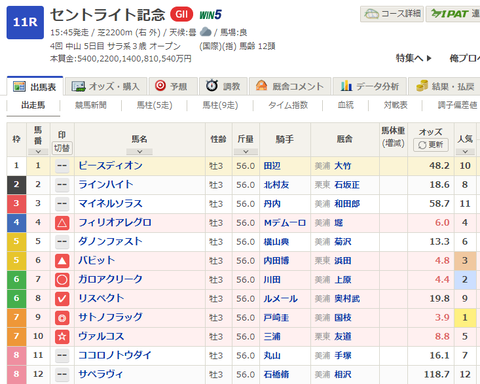
Task: Follow the 特集へ link
Action: pos(414,58)
